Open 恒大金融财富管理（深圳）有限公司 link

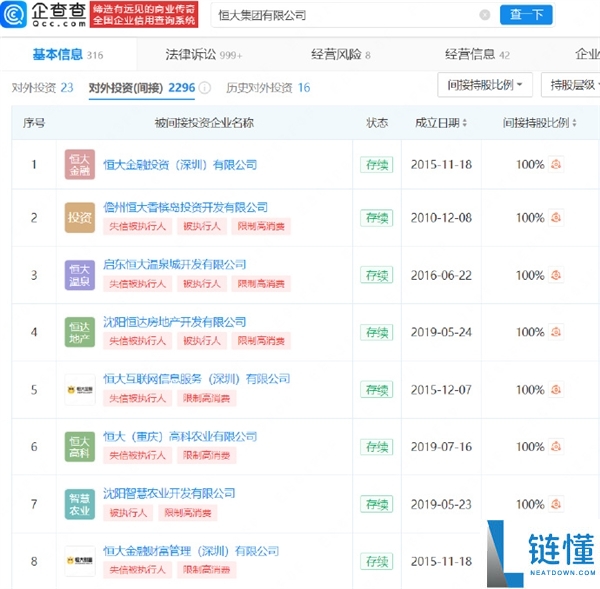click(x=191, y=551)
